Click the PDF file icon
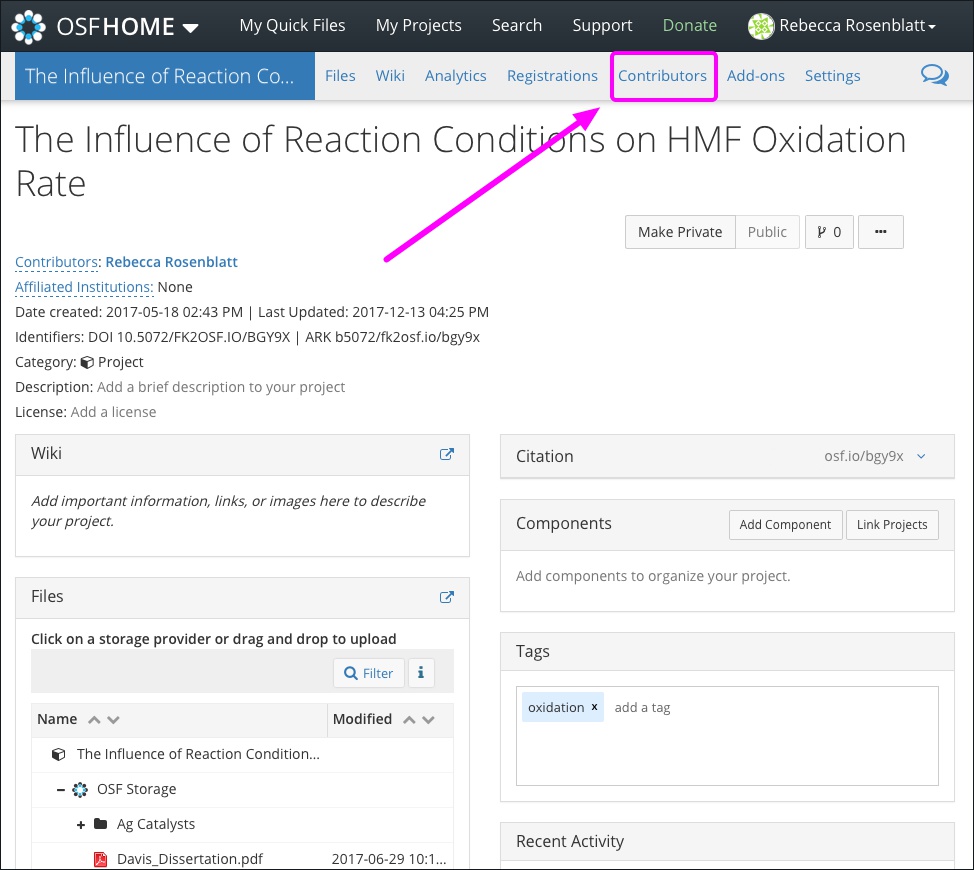The height and width of the screenshot is (870, 974). [x=100, y=859]
